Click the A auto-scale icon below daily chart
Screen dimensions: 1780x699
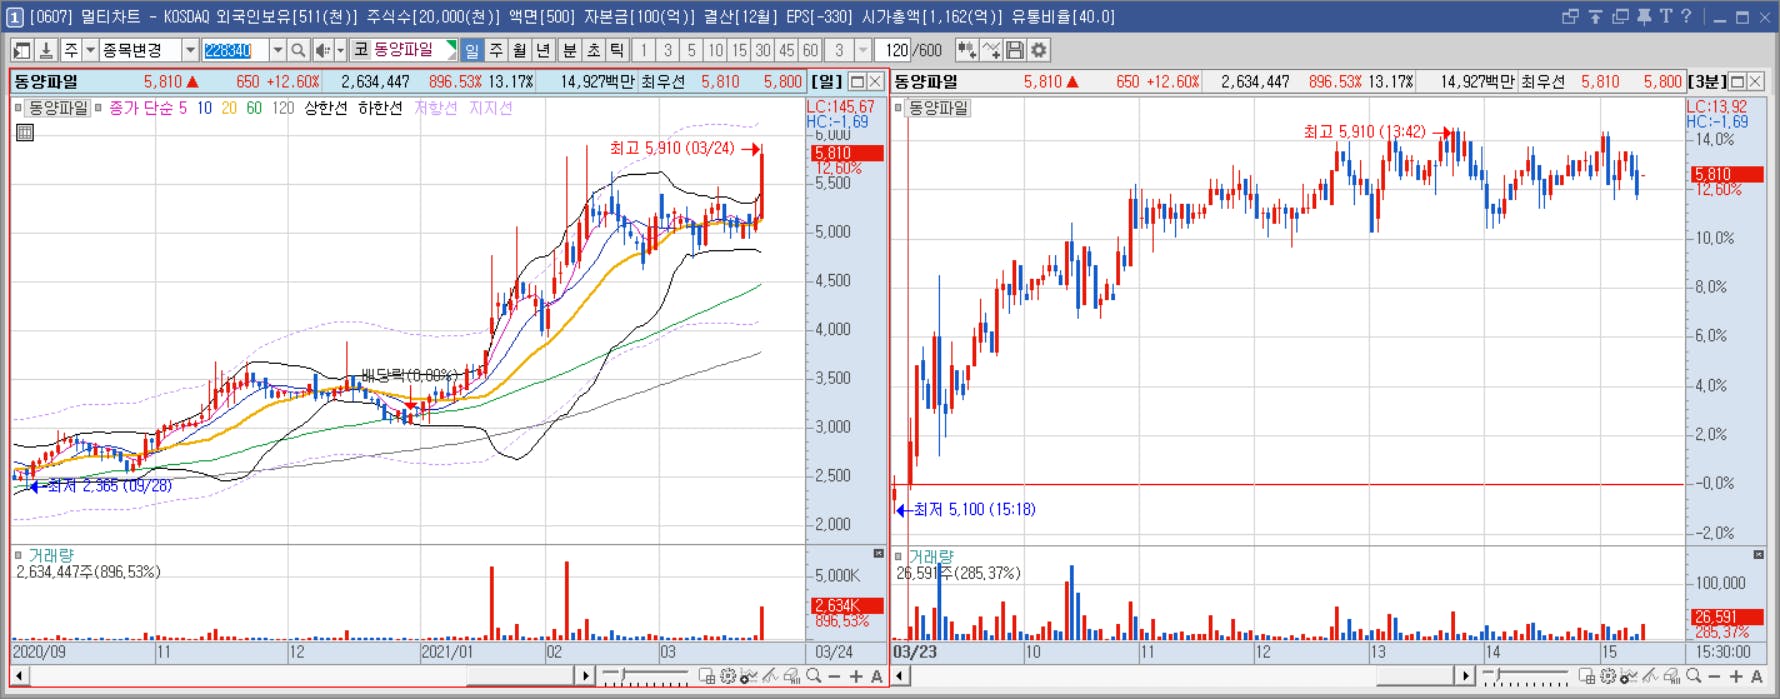(877, 677)
